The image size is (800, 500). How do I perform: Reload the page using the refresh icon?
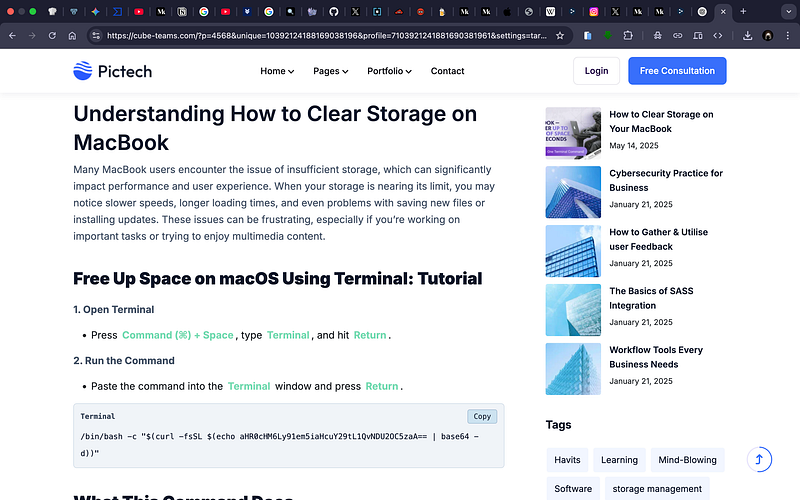coord(52,35)
